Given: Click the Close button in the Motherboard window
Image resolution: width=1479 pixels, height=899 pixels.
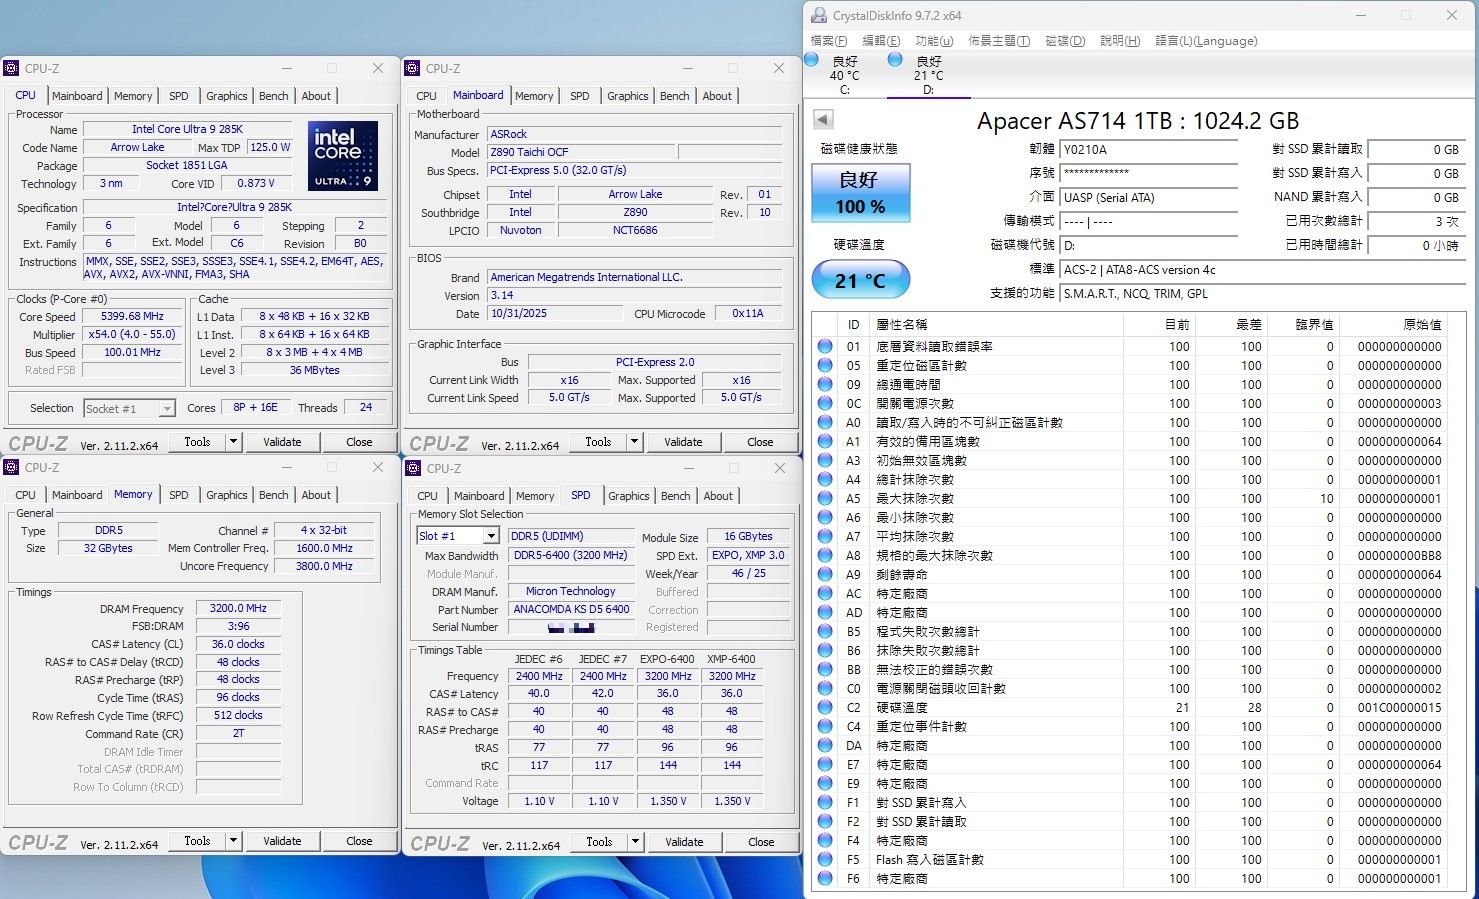Looking at the screenshot, I should tap(760, 441).
